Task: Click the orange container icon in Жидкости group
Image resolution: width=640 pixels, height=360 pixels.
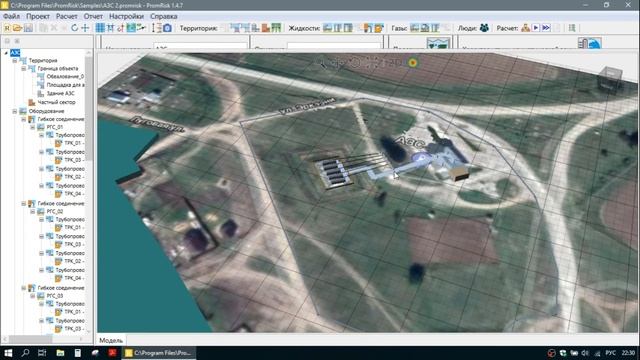Action: click(379, 28)
